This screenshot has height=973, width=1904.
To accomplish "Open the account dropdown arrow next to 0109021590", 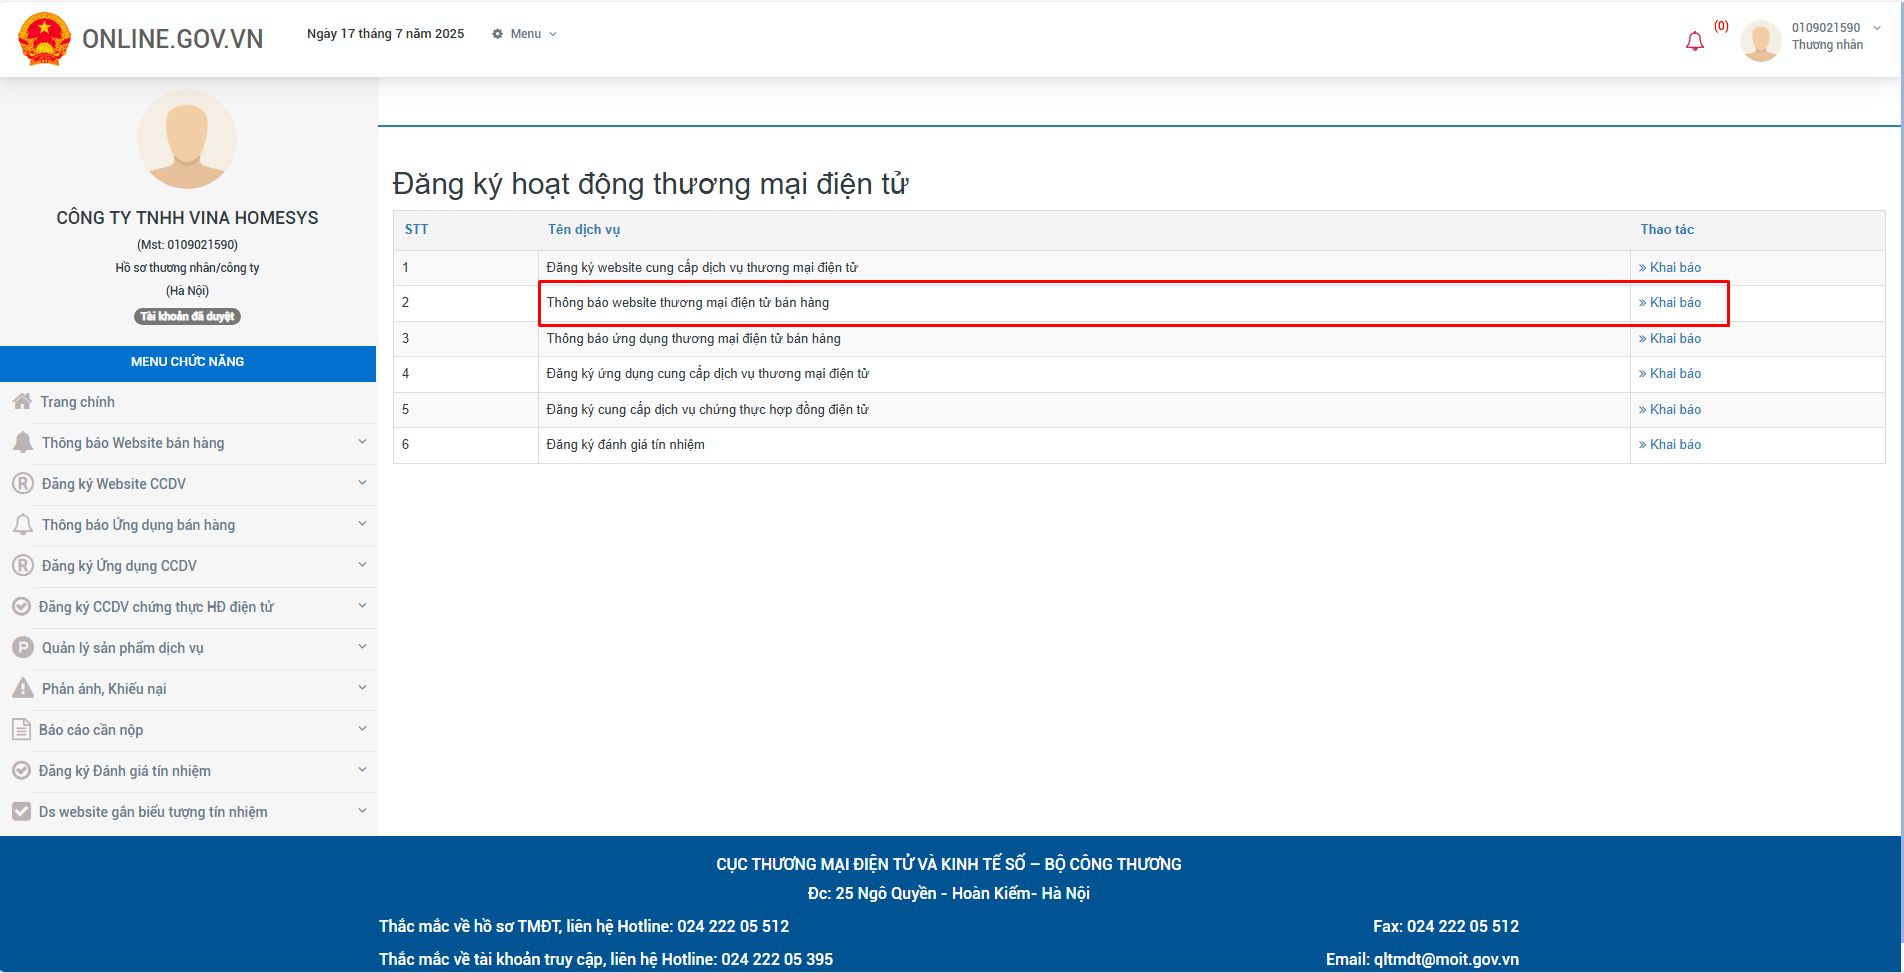I will (1877, 28).
